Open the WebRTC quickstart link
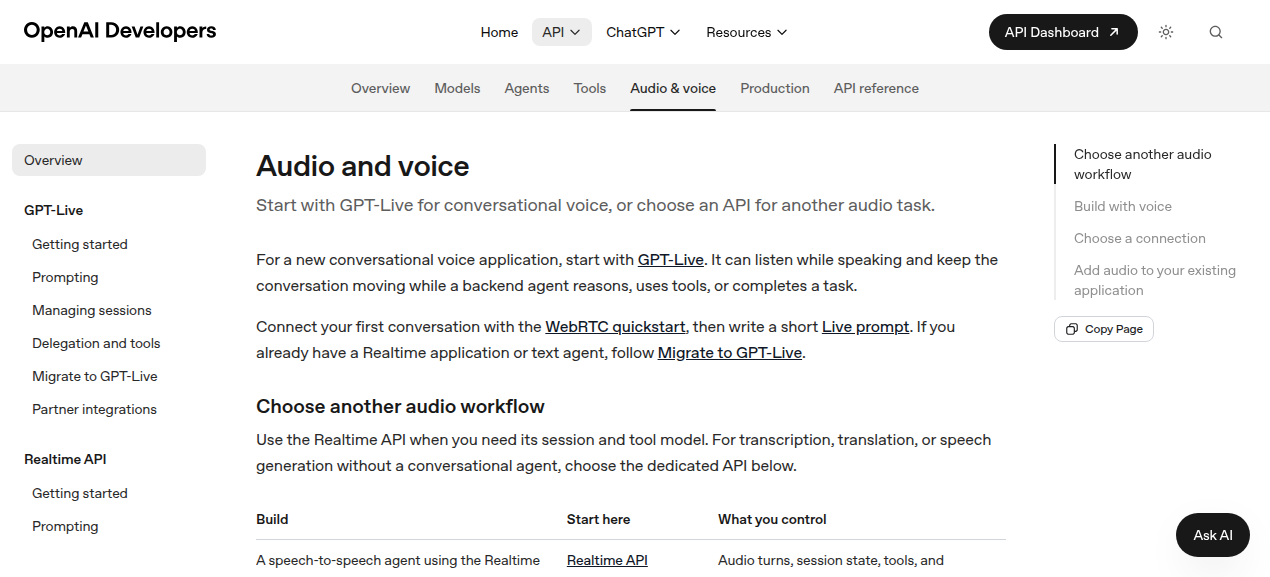The image size is (1270, 577). (615, 327)
